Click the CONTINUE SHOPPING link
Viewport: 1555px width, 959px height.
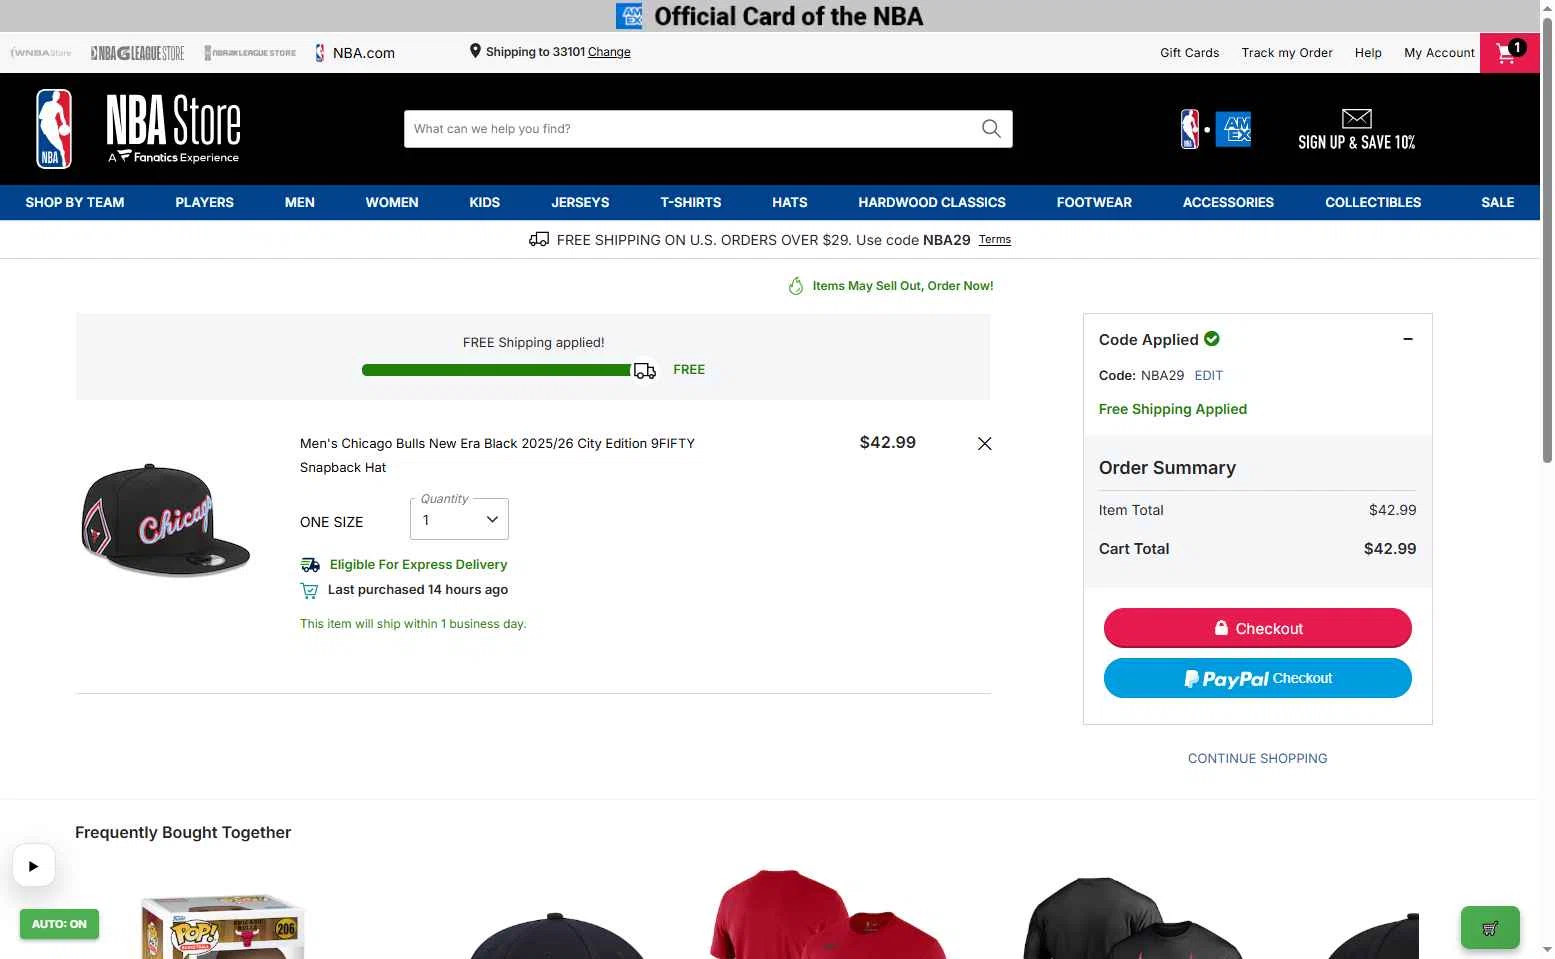coord(1257,759)
